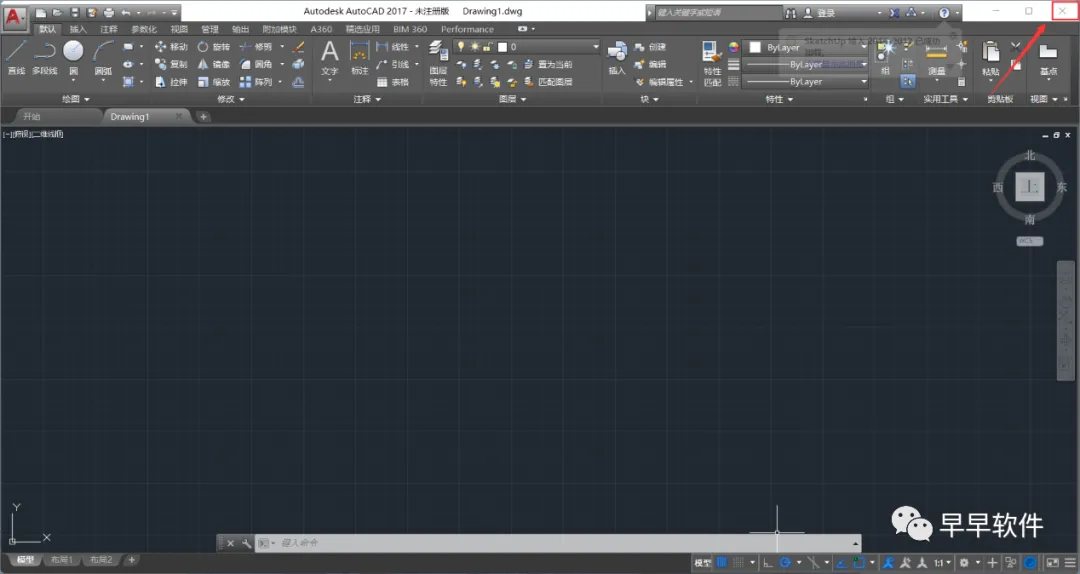Toggle grid display in status bar
The width and height of the screenshot is (1080, 574).
[x=721, y=562]
